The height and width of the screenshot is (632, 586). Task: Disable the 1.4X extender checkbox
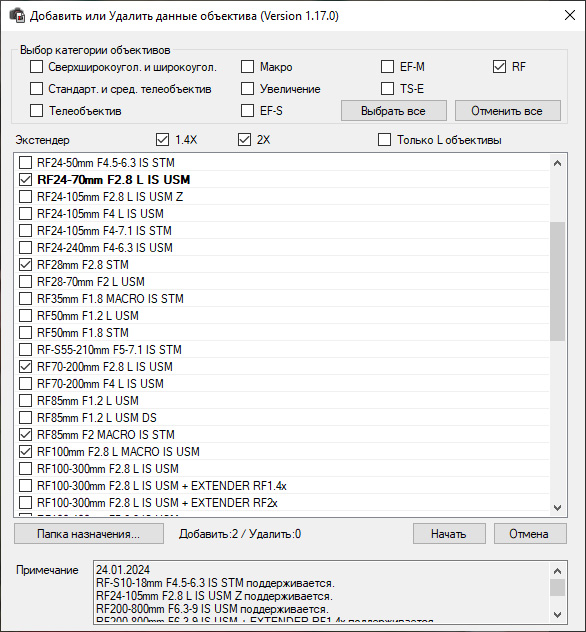pos(162,140)
